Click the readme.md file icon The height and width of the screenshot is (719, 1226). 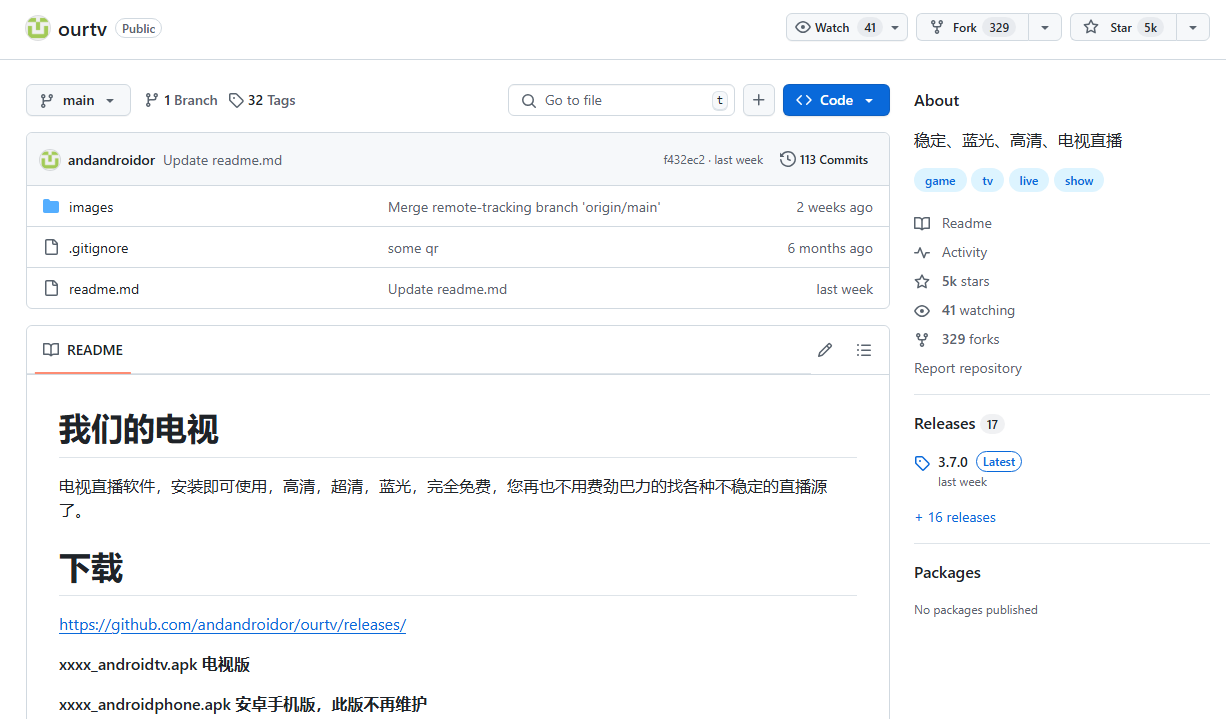(51, 289)
